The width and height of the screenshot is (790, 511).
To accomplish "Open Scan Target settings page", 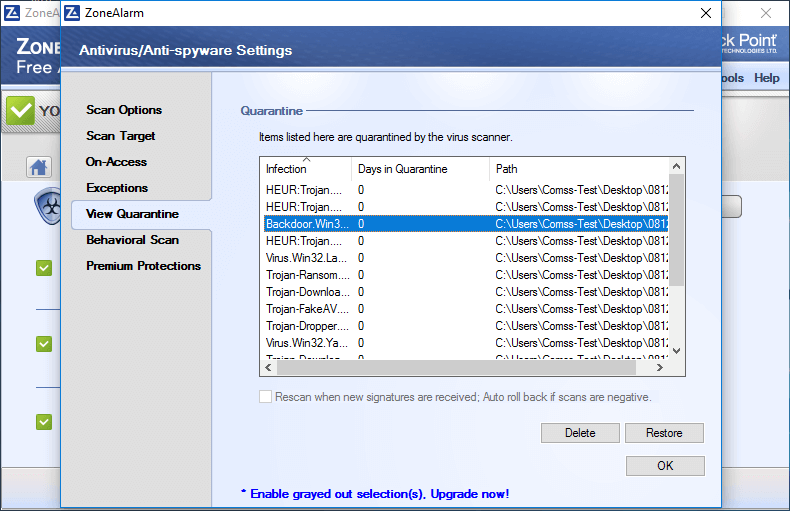I will [120, 136].
